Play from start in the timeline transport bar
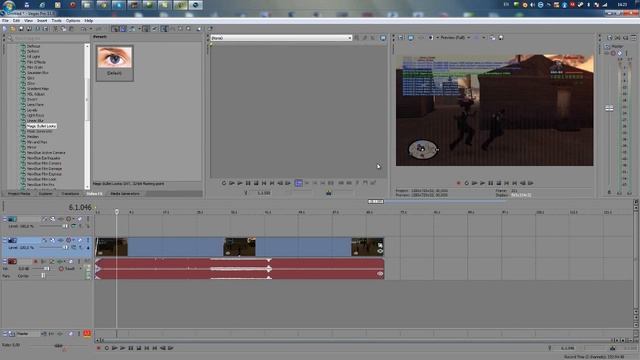The width and height of the screenshot is (640, 360). point(115,348)
